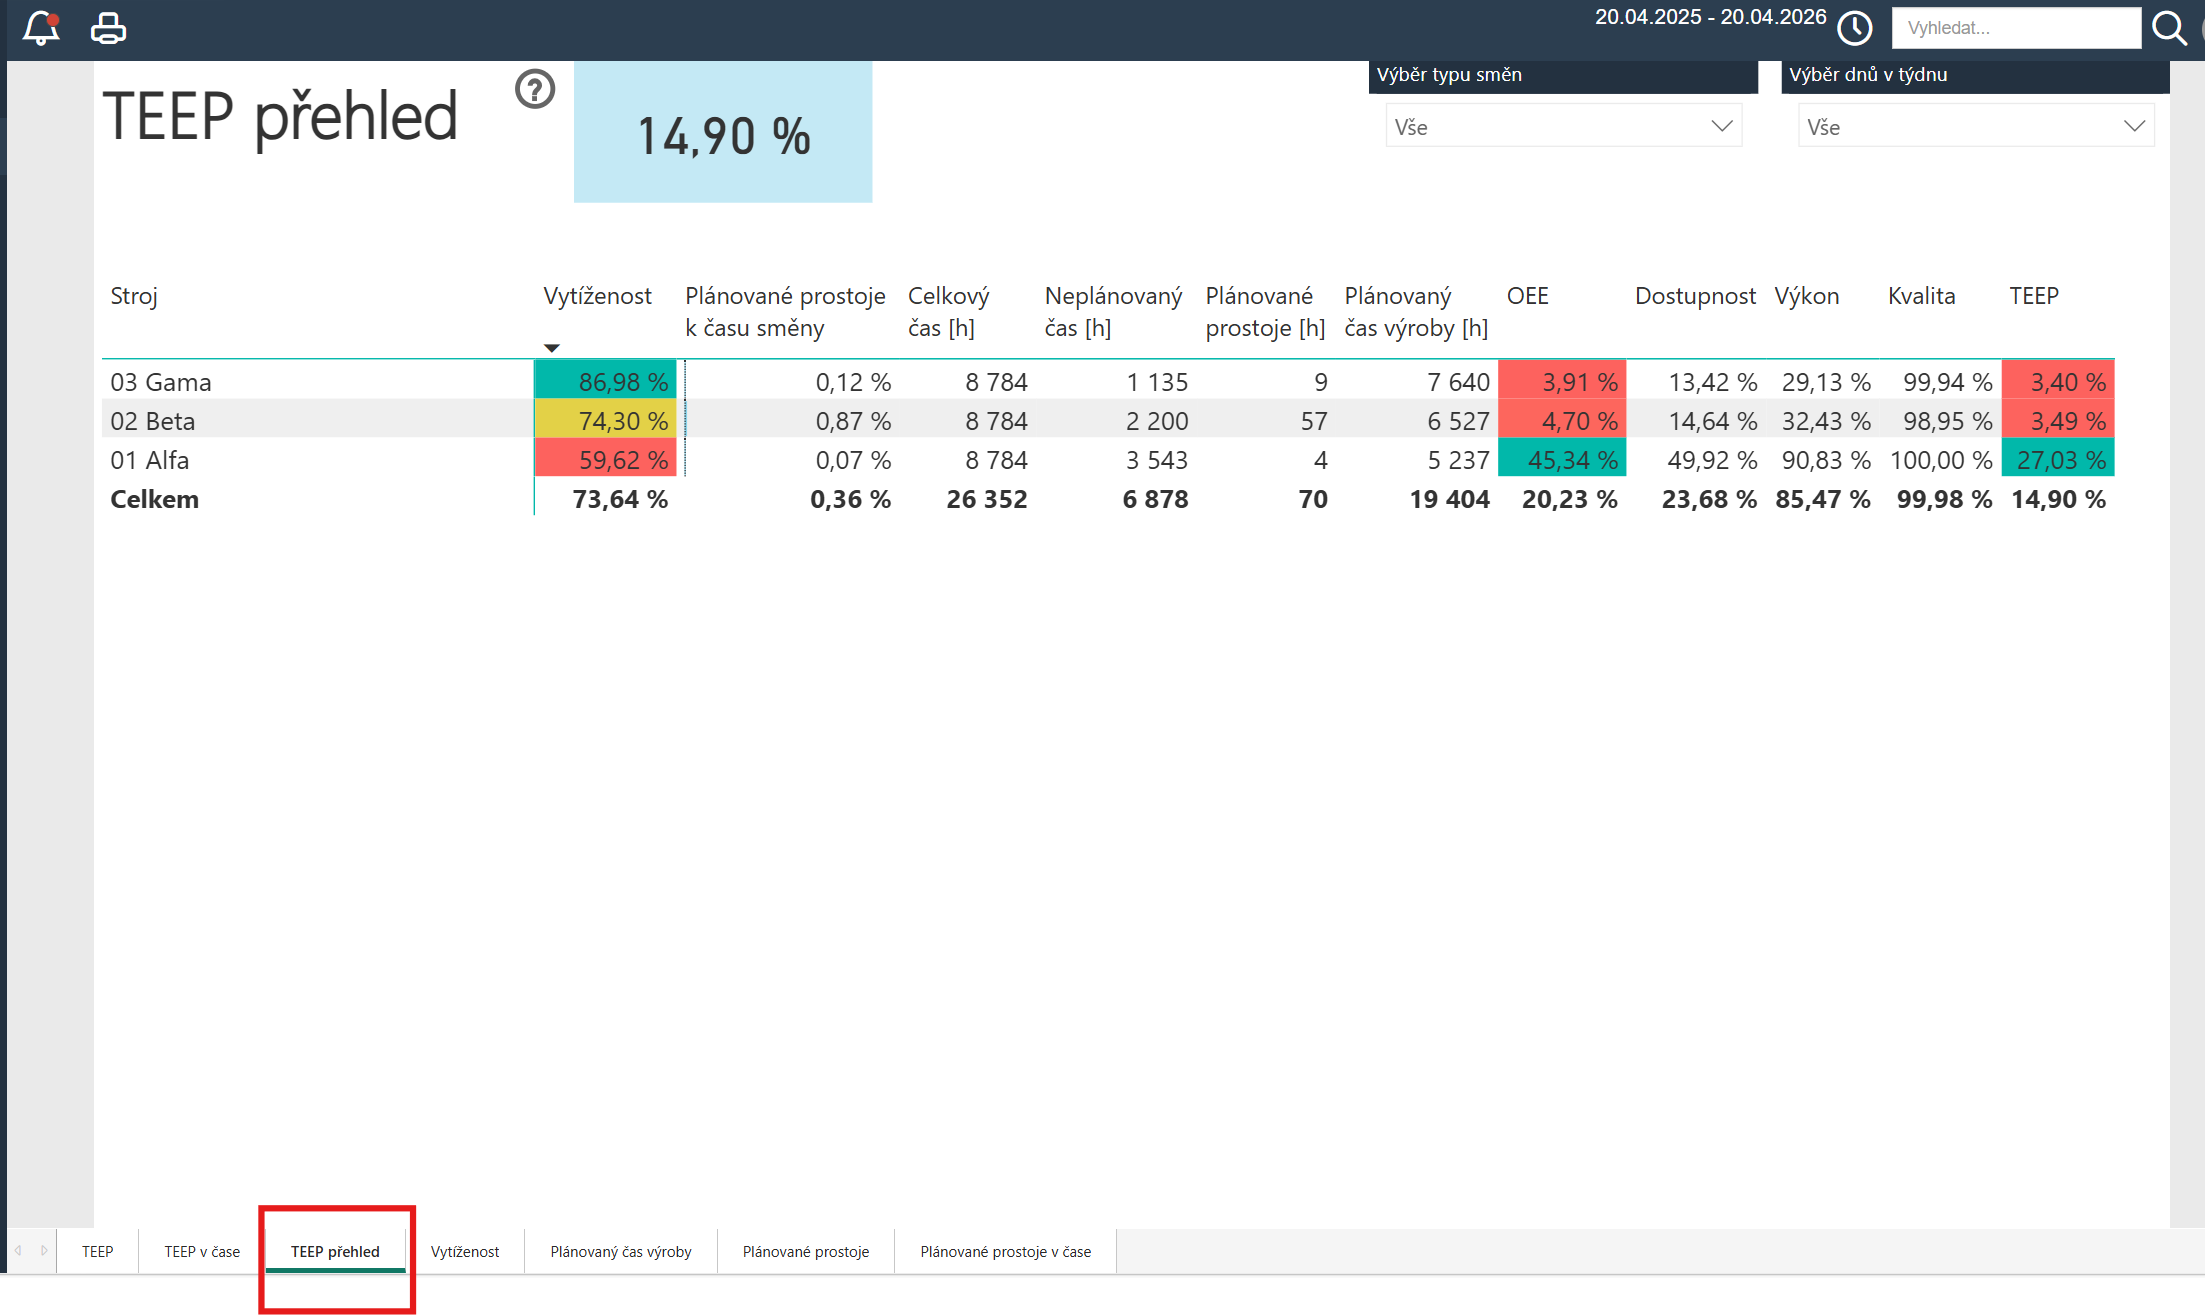Sort by the Stroj column header
This screenshot has height=1315, width=2205.
pyautogui.click(x=134, y=296)
